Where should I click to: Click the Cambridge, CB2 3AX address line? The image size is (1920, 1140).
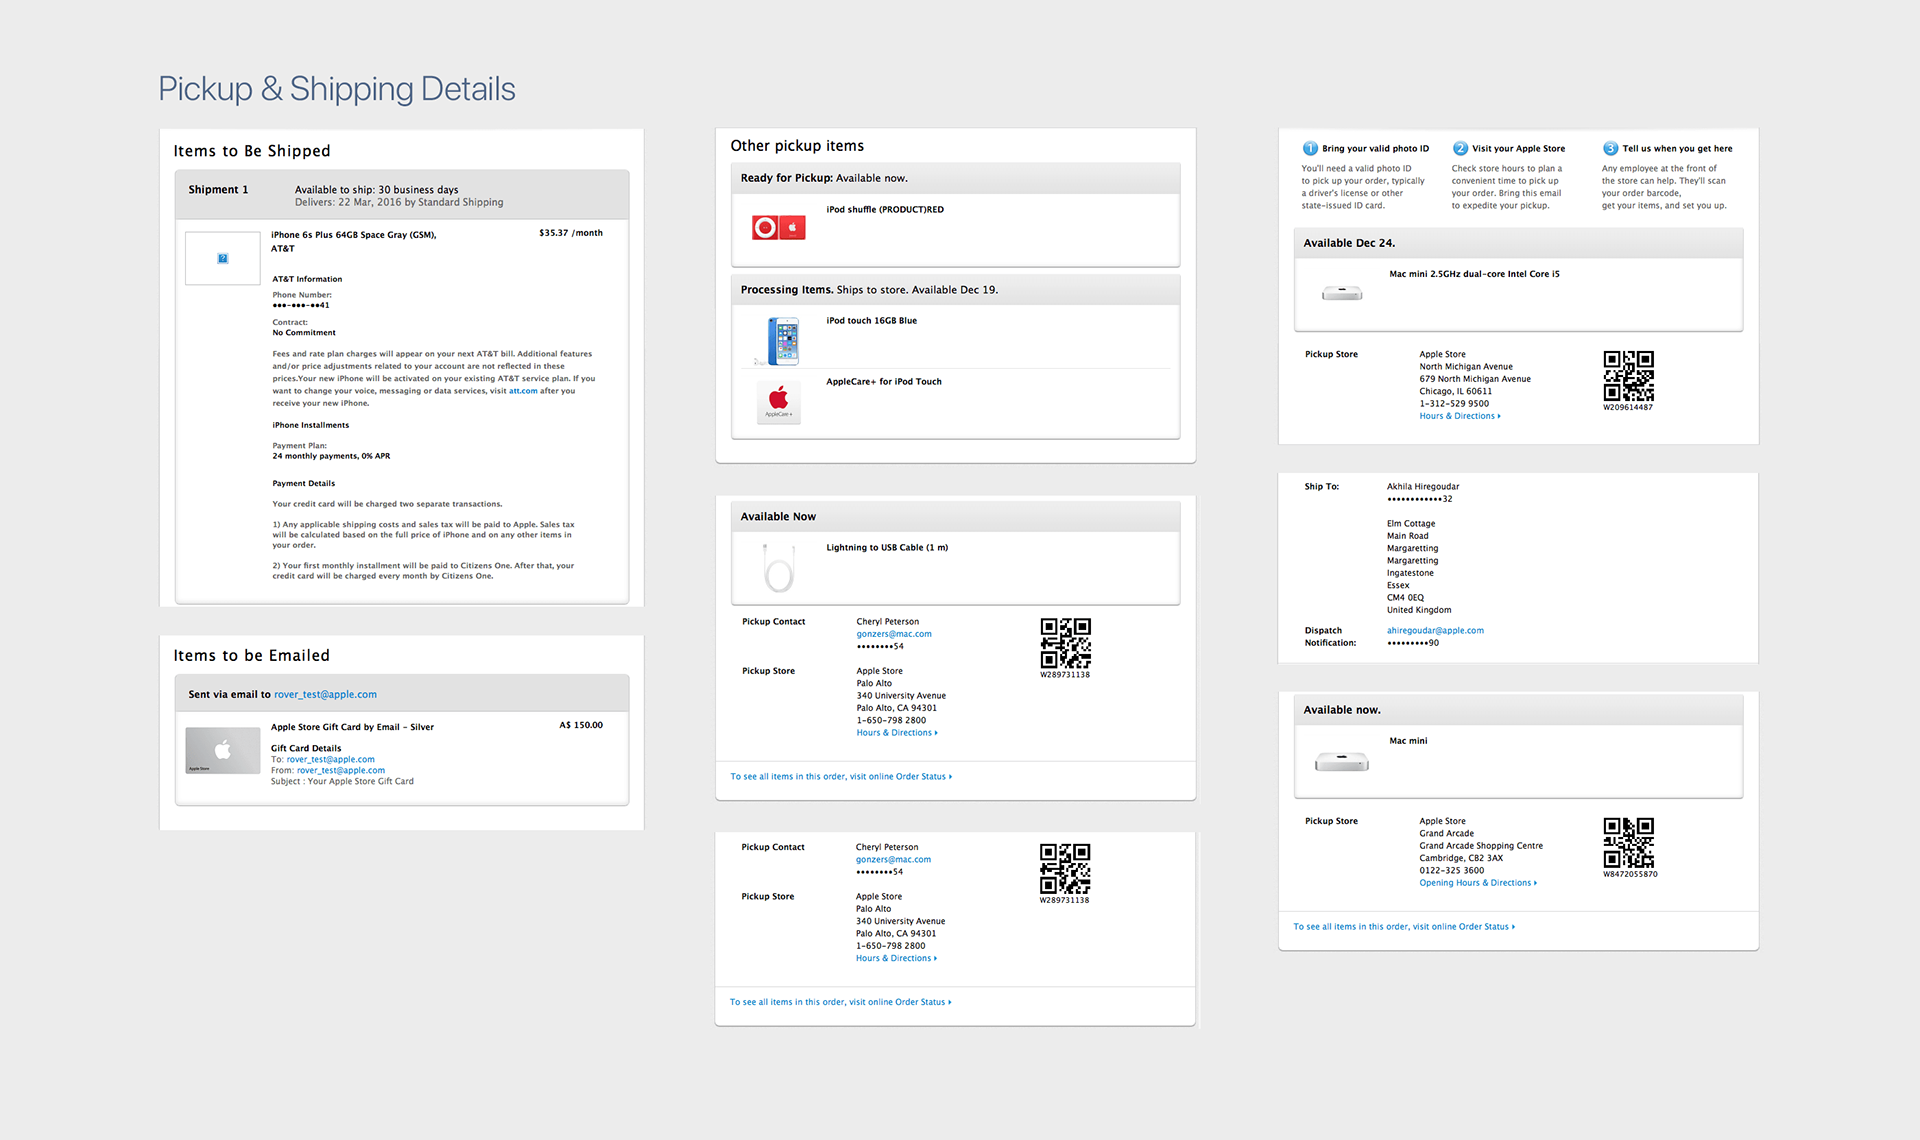coord(1461,858)
